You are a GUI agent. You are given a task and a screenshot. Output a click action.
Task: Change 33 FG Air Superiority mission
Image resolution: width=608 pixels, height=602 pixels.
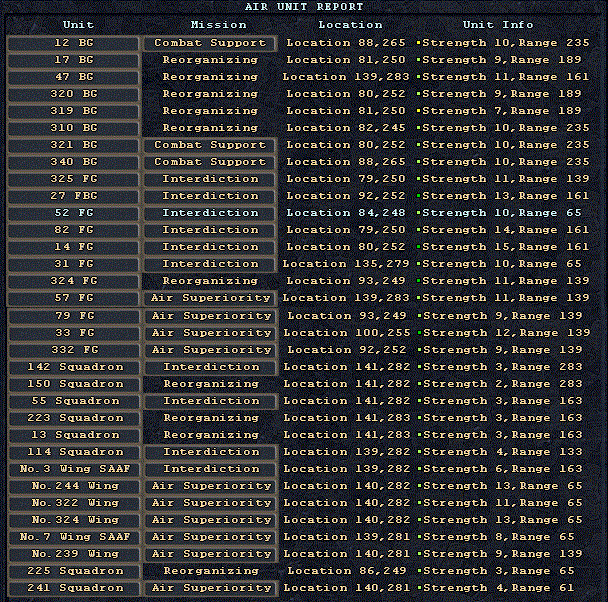(211, 333)
